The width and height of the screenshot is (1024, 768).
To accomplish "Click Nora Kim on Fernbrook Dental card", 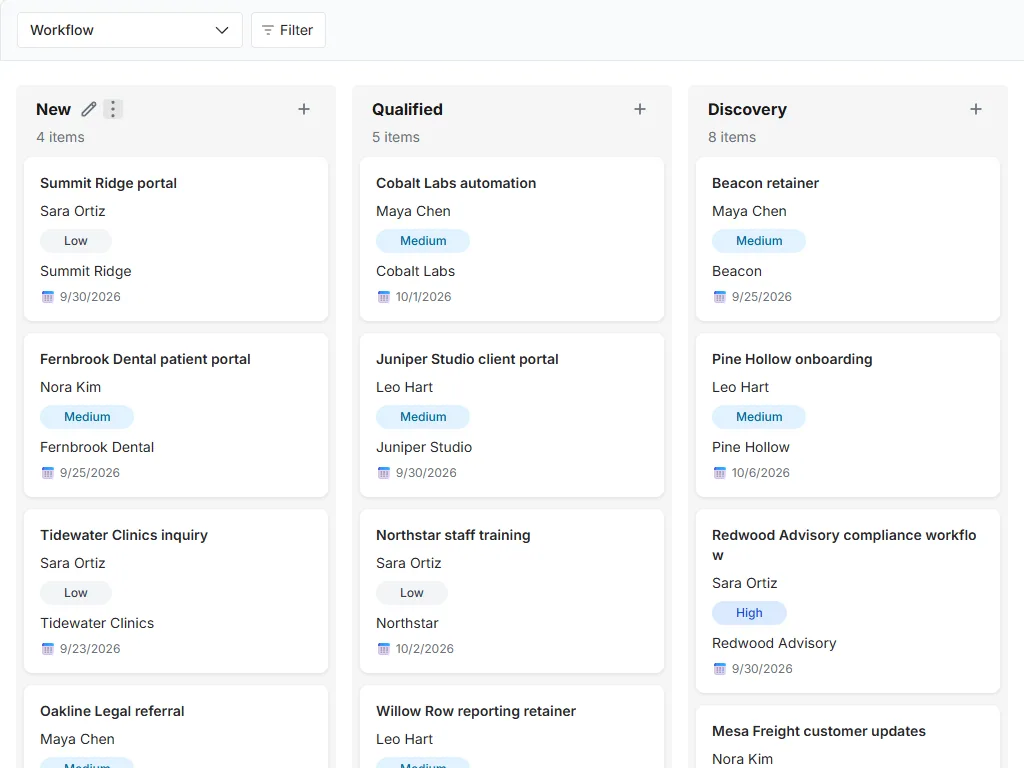I will click(x=71, y=387).
